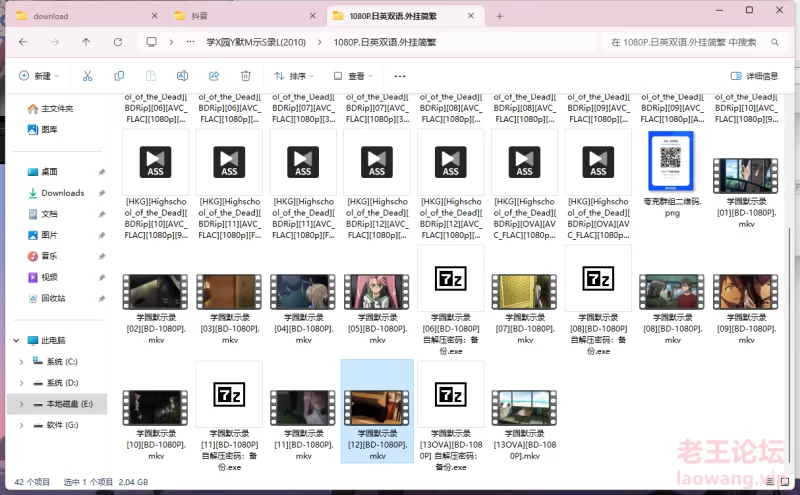The image size is (800, 495).
Task: Open 图片 in the sidebar
Action: coord(42,235)
